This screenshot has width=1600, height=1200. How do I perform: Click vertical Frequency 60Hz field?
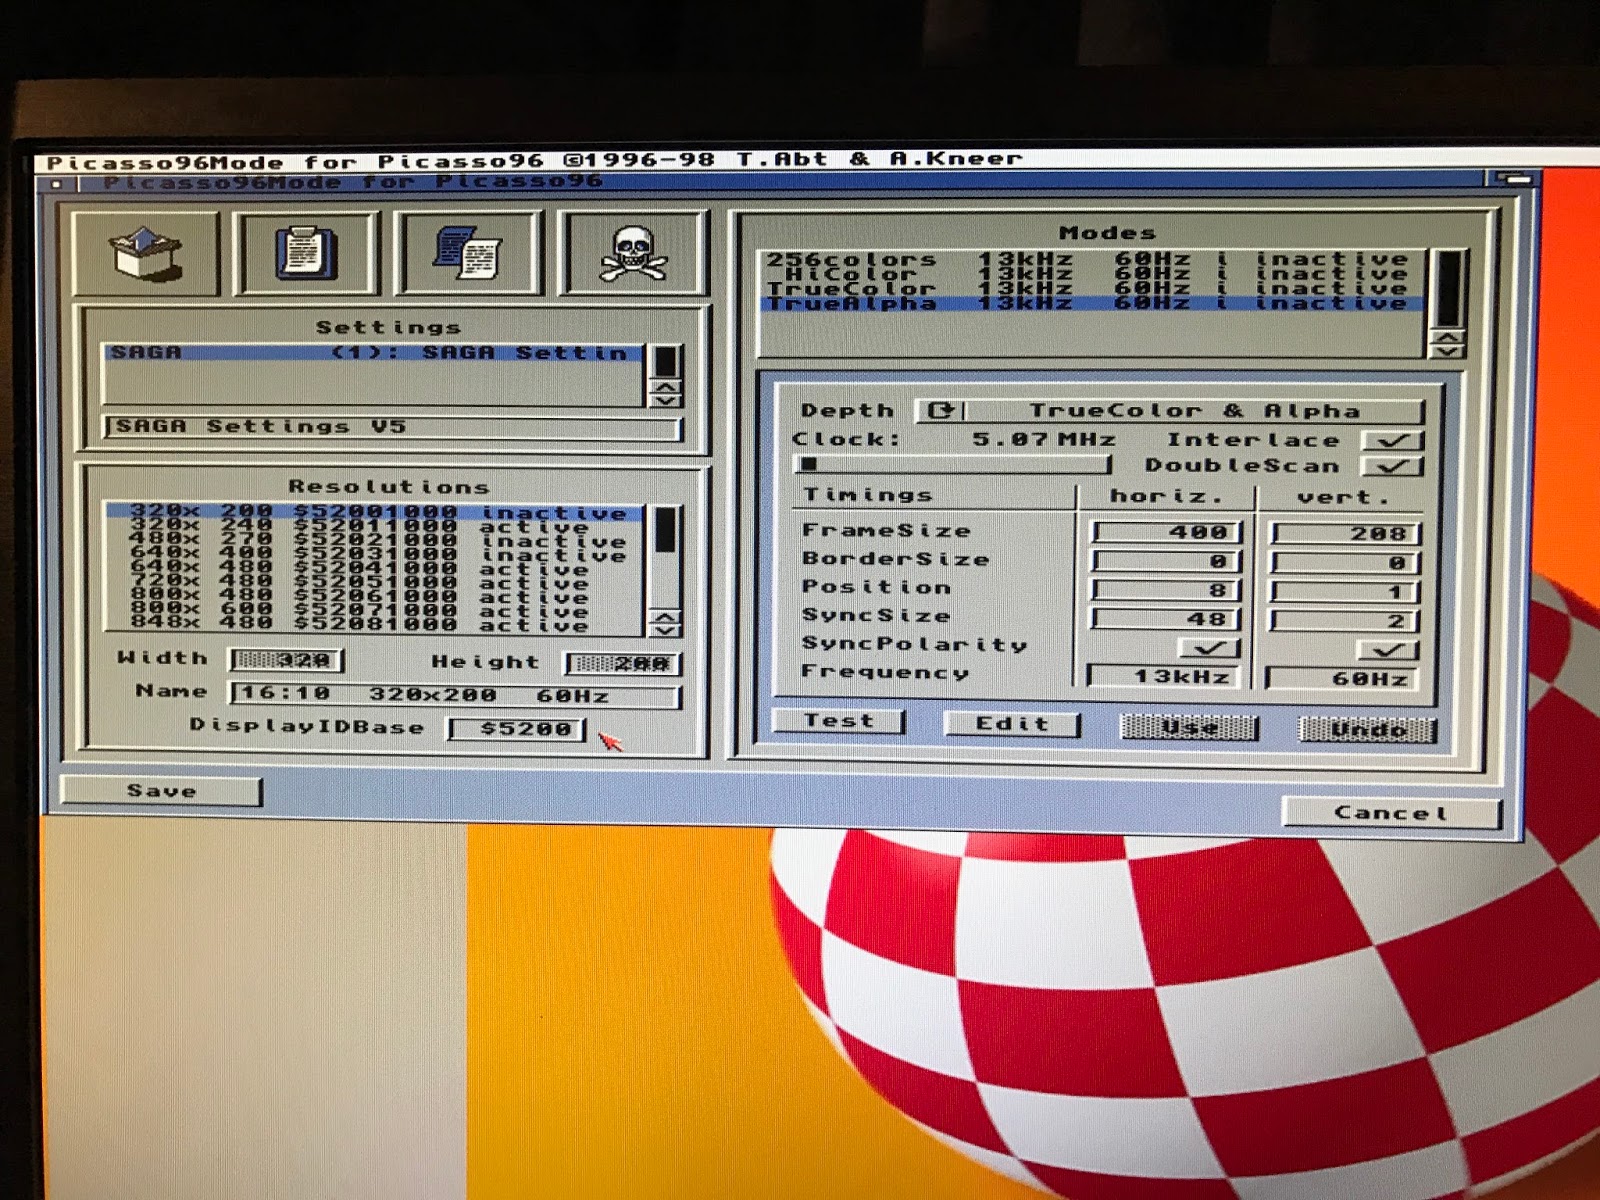tap(1341, 679)
